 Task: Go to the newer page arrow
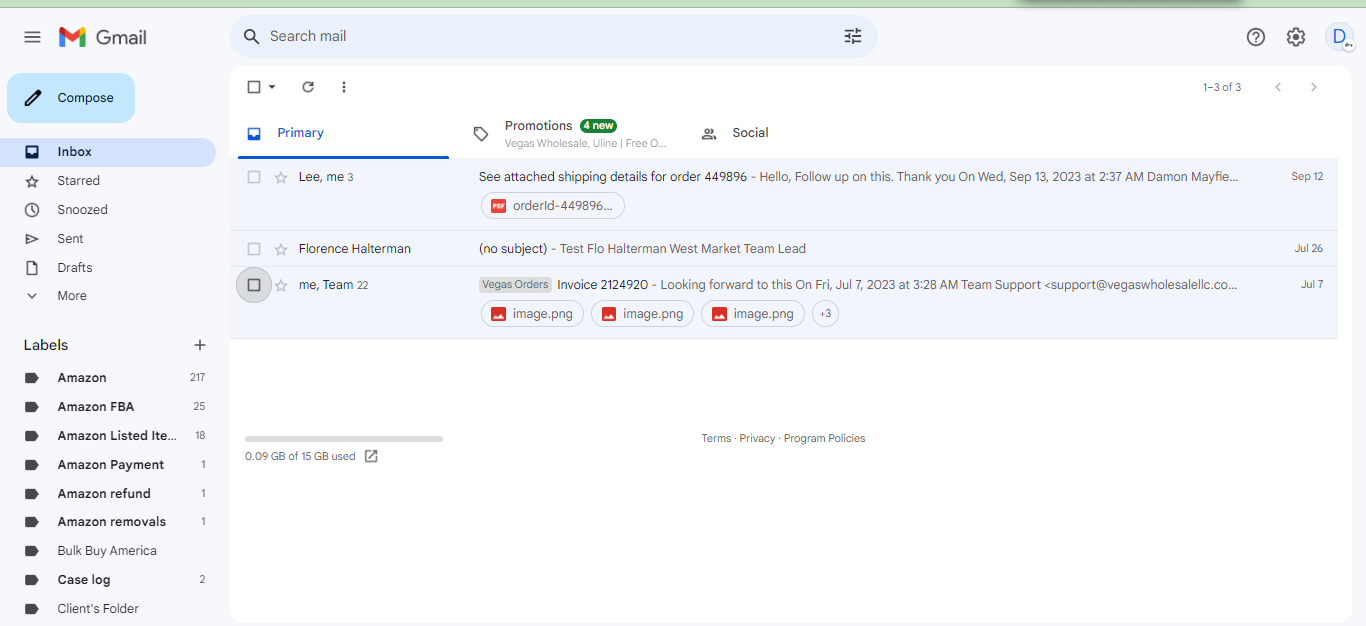(x=1278, y=87)
